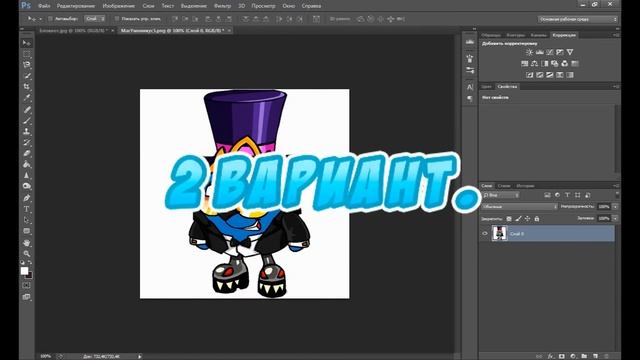This screenshot has width=640, height=360.
Task: Open the workspace switcher dropdown
Action: [578, 19]
